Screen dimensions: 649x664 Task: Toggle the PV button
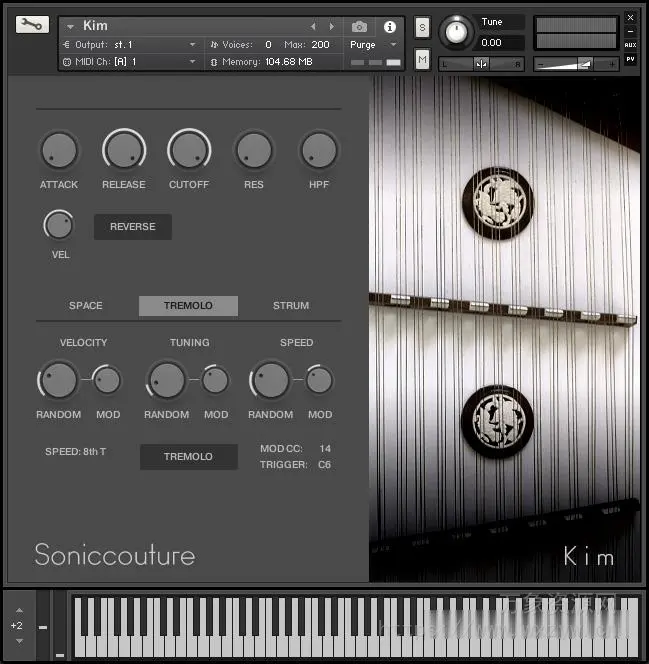(x=630, y=59)
